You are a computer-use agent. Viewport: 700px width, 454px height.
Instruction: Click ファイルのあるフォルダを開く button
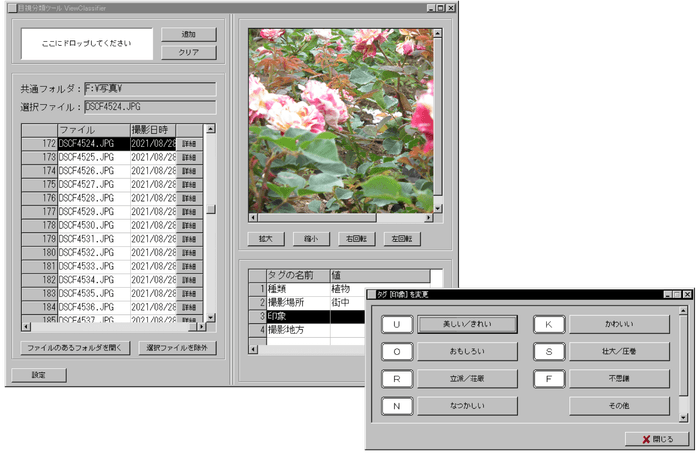point(75,348)
